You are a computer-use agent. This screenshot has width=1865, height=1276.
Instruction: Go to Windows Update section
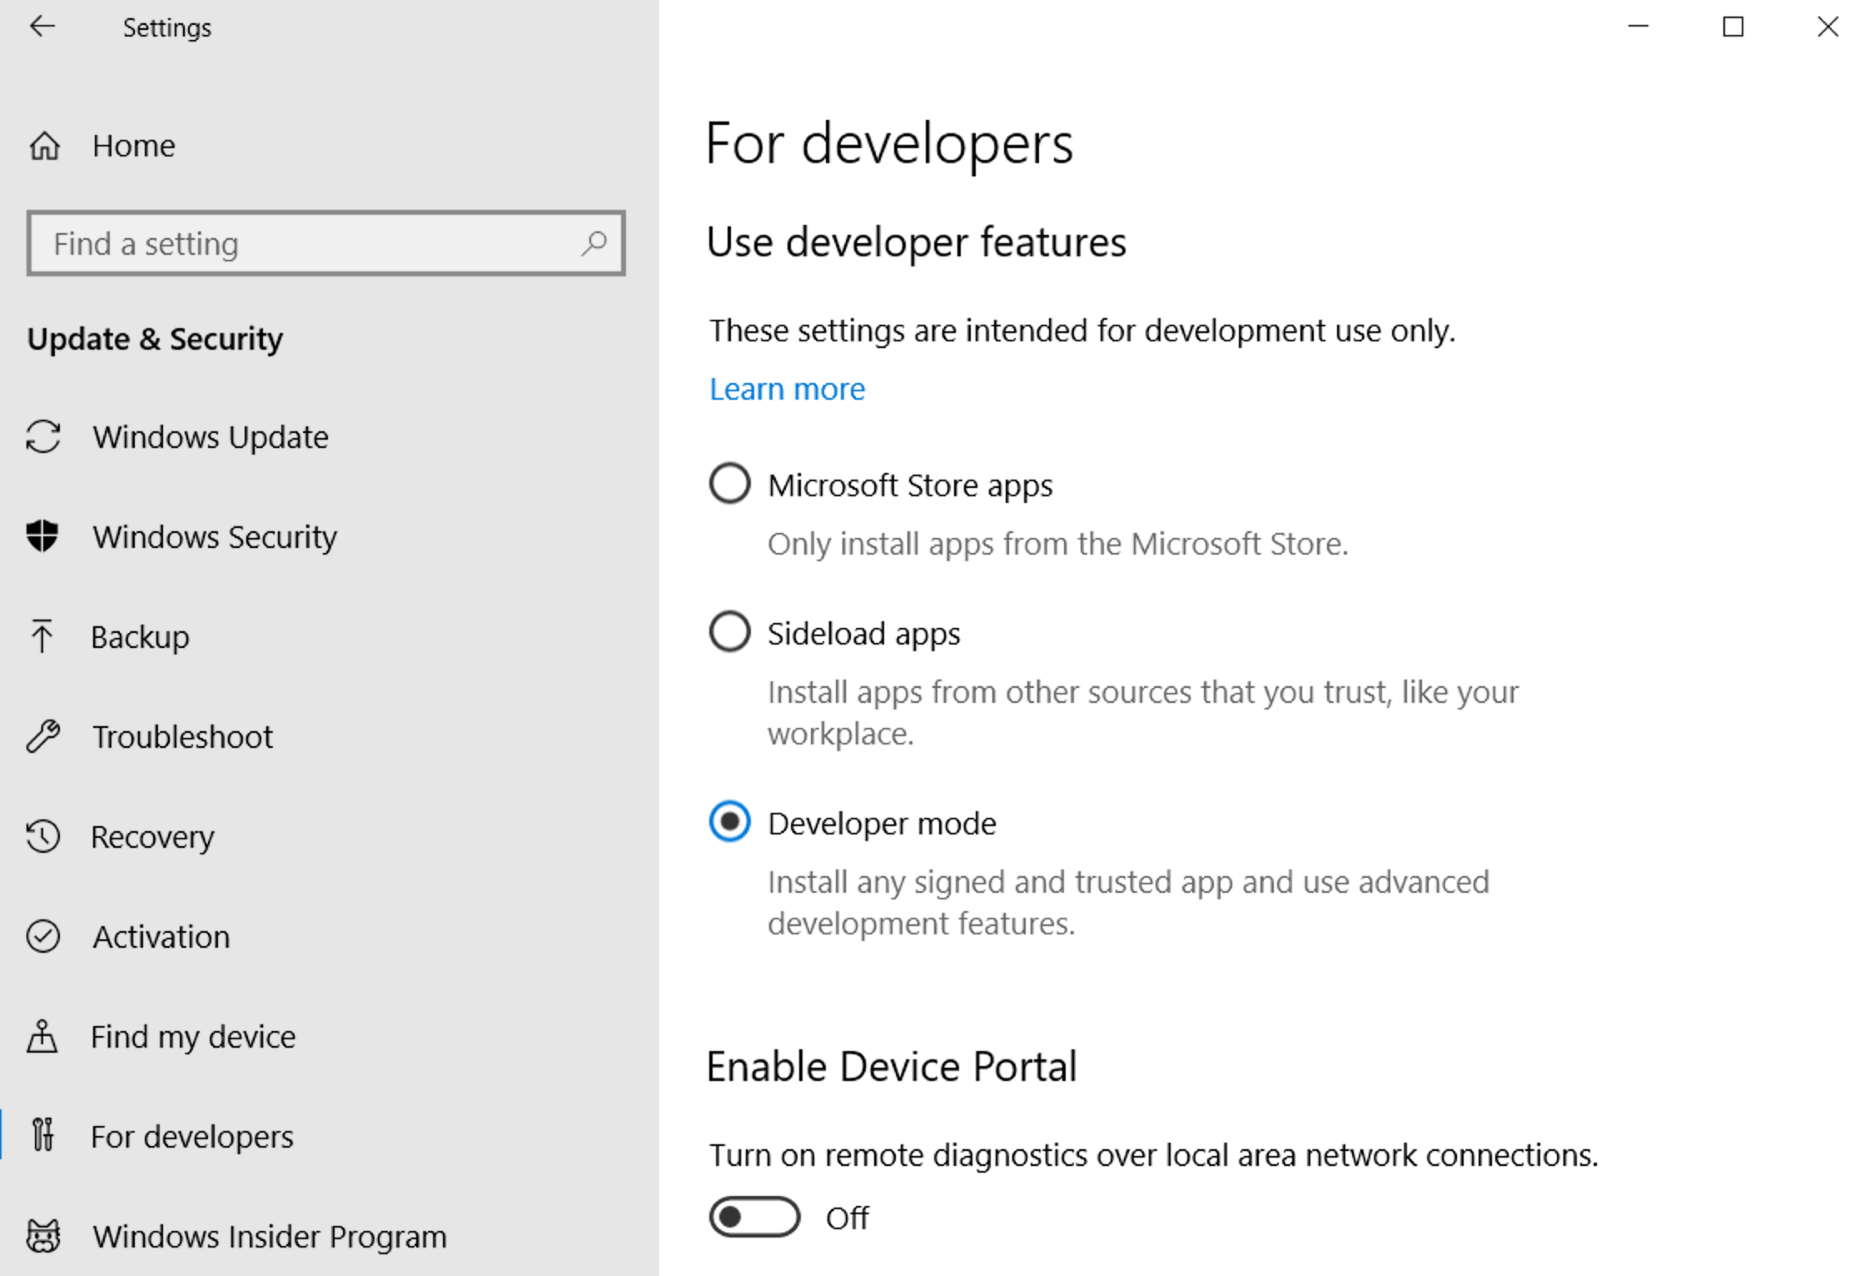[210, 437]
